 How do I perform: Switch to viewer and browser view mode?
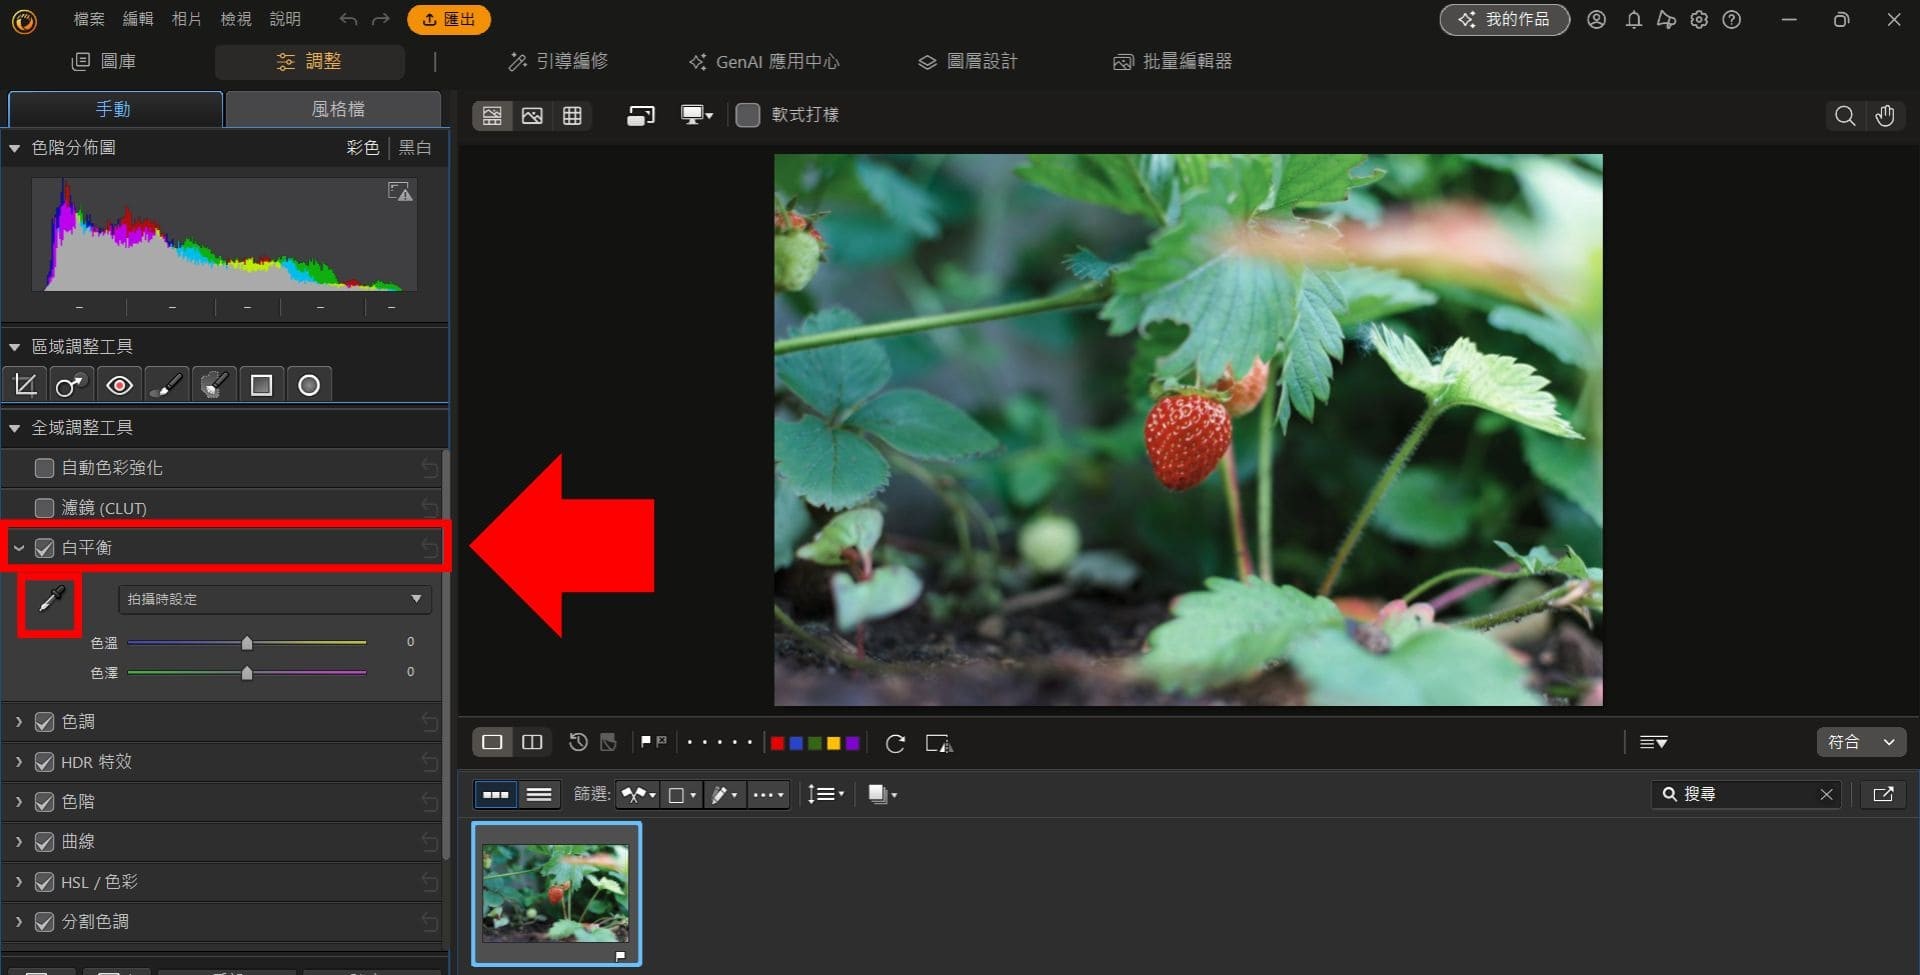pyautogui.click(x=492, y=116)
